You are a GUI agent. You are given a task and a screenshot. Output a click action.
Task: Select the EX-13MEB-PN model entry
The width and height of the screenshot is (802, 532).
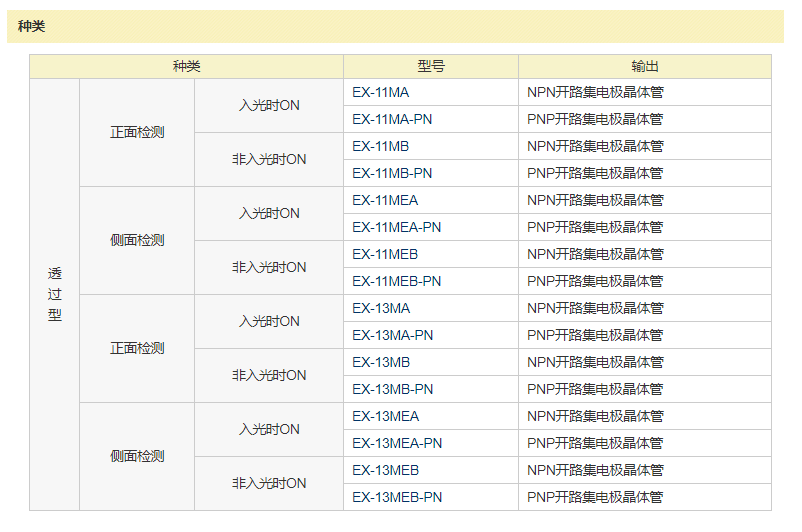tap(396, 497)
